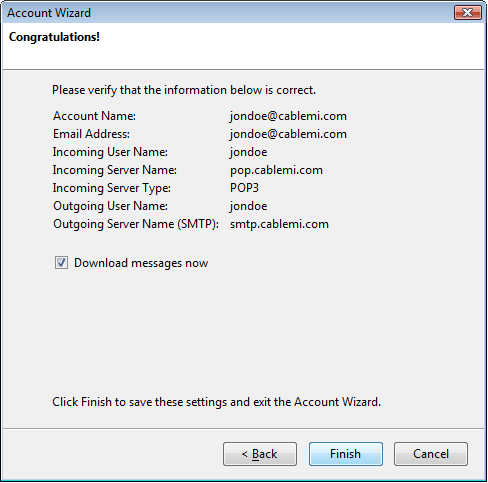
Task: Click the Congratulations! heading
Action: pos(54,37)
